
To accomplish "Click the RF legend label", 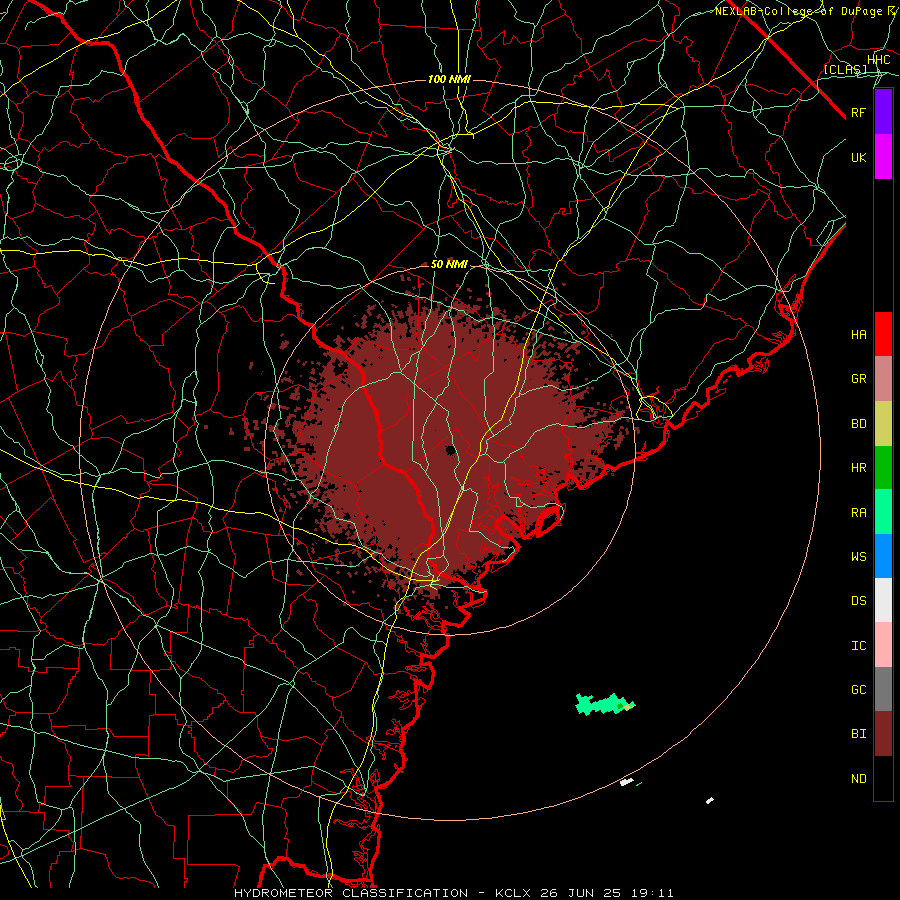I will (859, 112).
